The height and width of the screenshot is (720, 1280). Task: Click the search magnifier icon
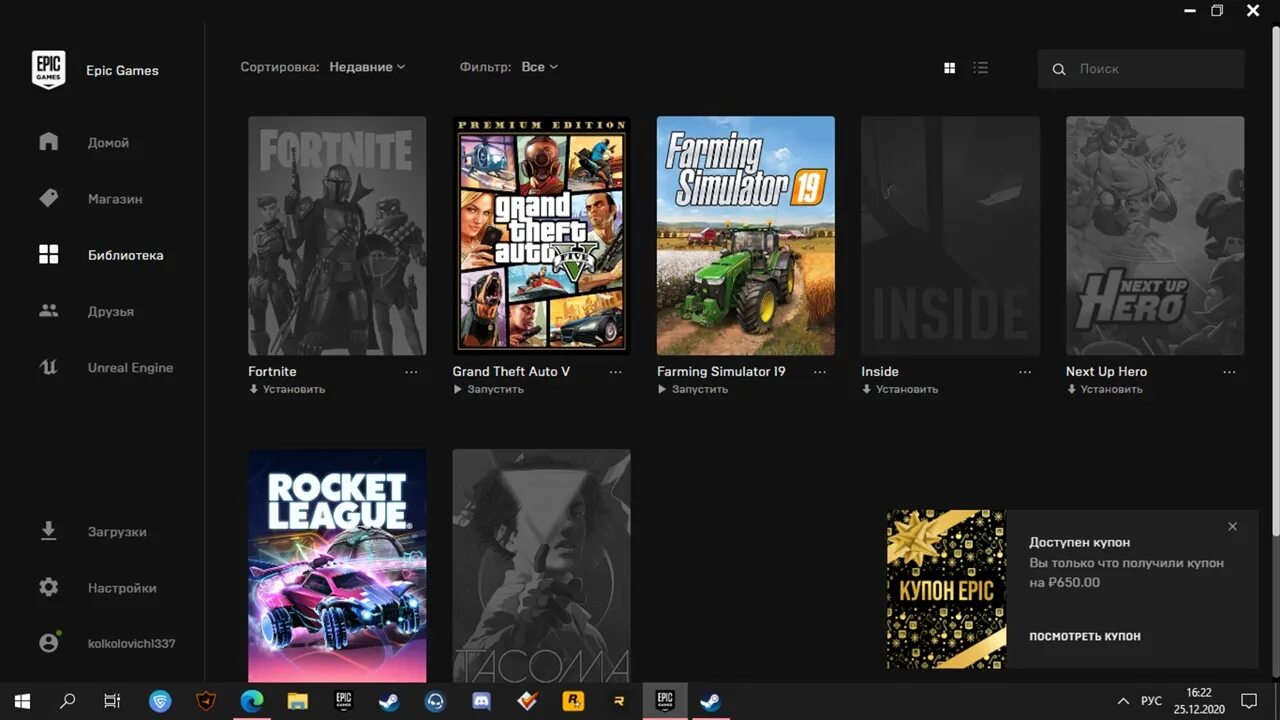click(x=1059, y=69)
